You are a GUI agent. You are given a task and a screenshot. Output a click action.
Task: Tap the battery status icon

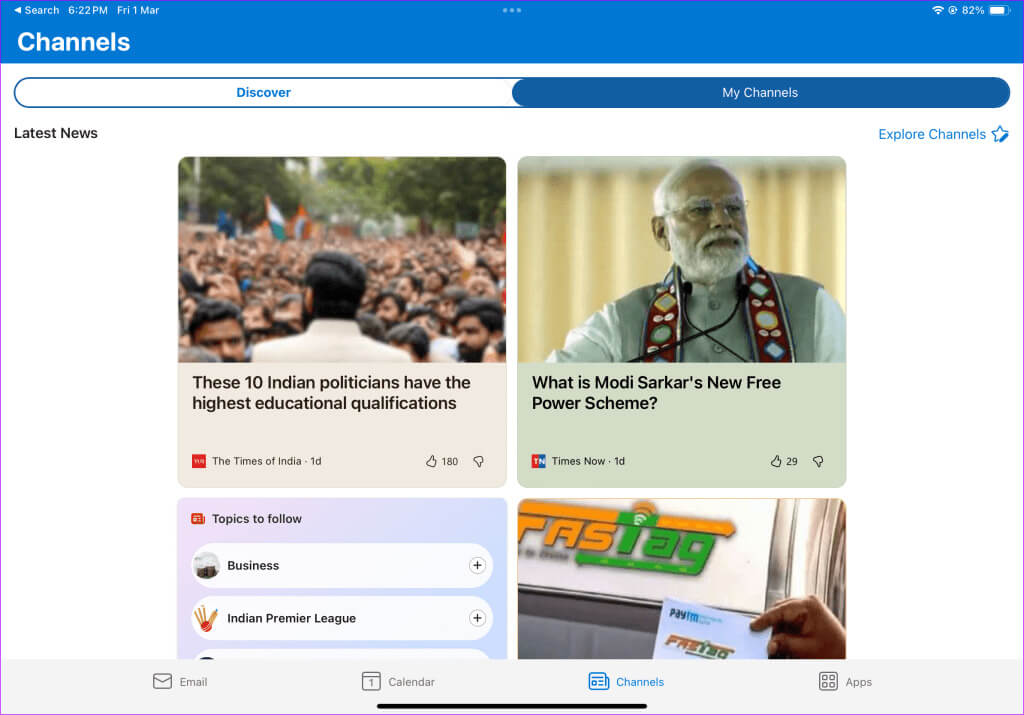pos(999,10)
